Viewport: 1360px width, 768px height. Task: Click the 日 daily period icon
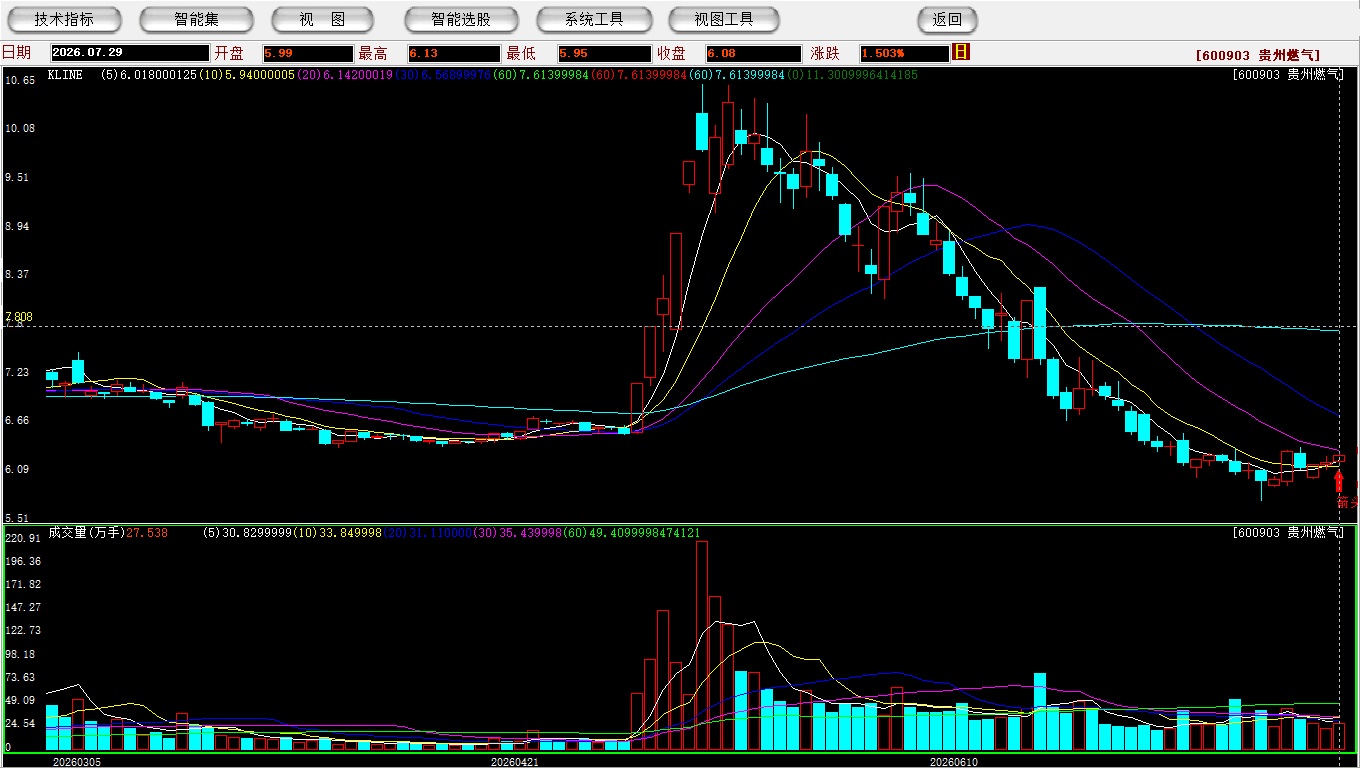tap(961, 52)
